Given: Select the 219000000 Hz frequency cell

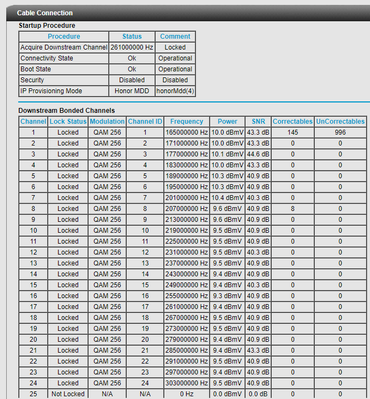Looking at the screenshot, I should (x=187, y=230).
